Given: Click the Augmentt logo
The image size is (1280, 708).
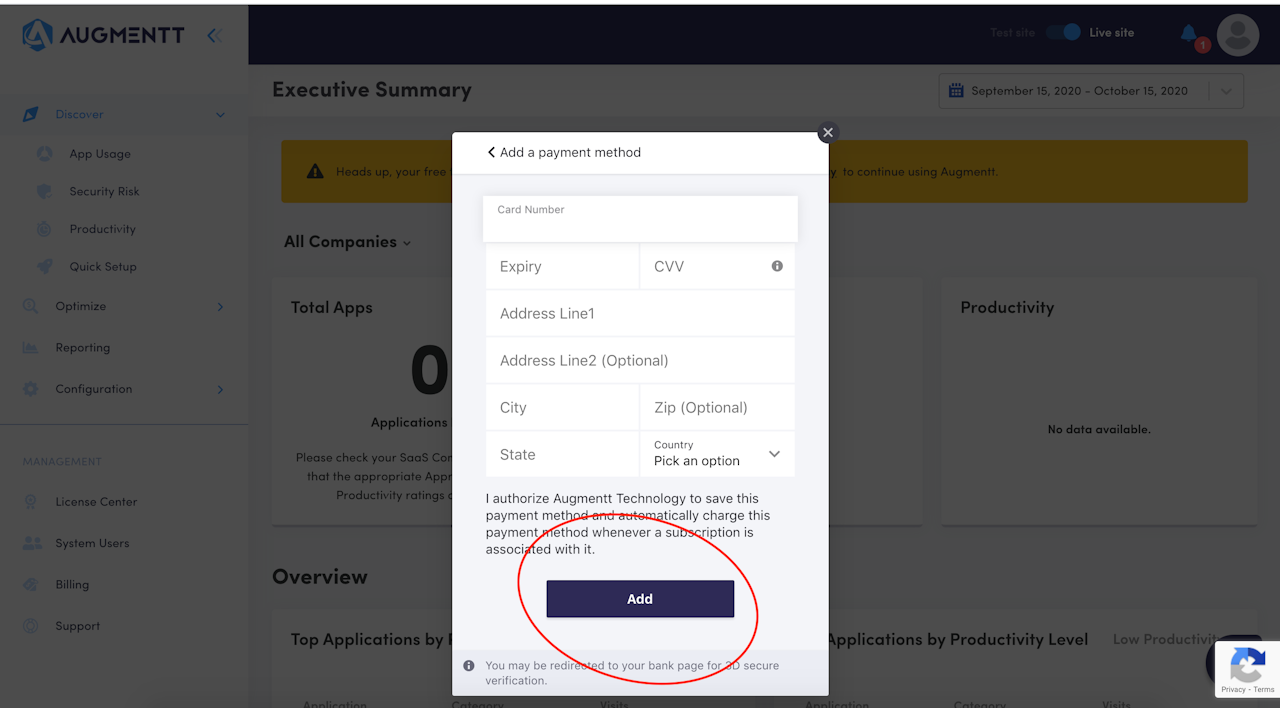Looking at the screenshot, I should [x=103, y=35].
